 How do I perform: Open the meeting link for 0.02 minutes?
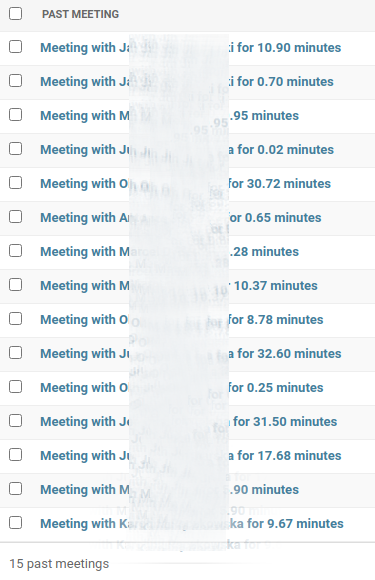click(187, 150)
